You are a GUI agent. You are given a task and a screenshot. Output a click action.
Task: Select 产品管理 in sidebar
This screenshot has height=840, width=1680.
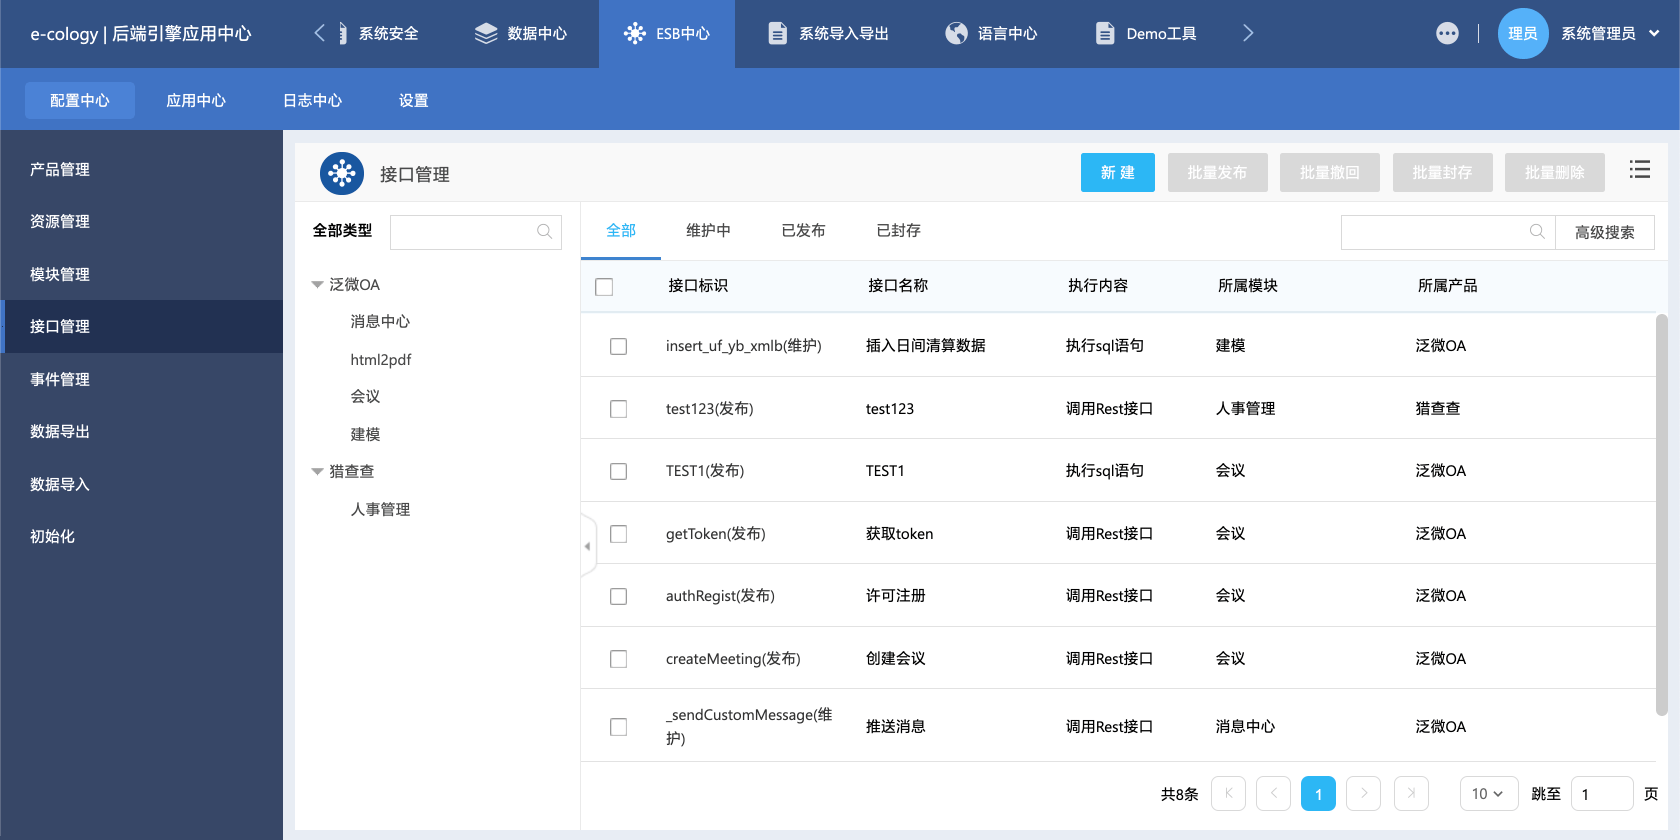tap(141, 170)
